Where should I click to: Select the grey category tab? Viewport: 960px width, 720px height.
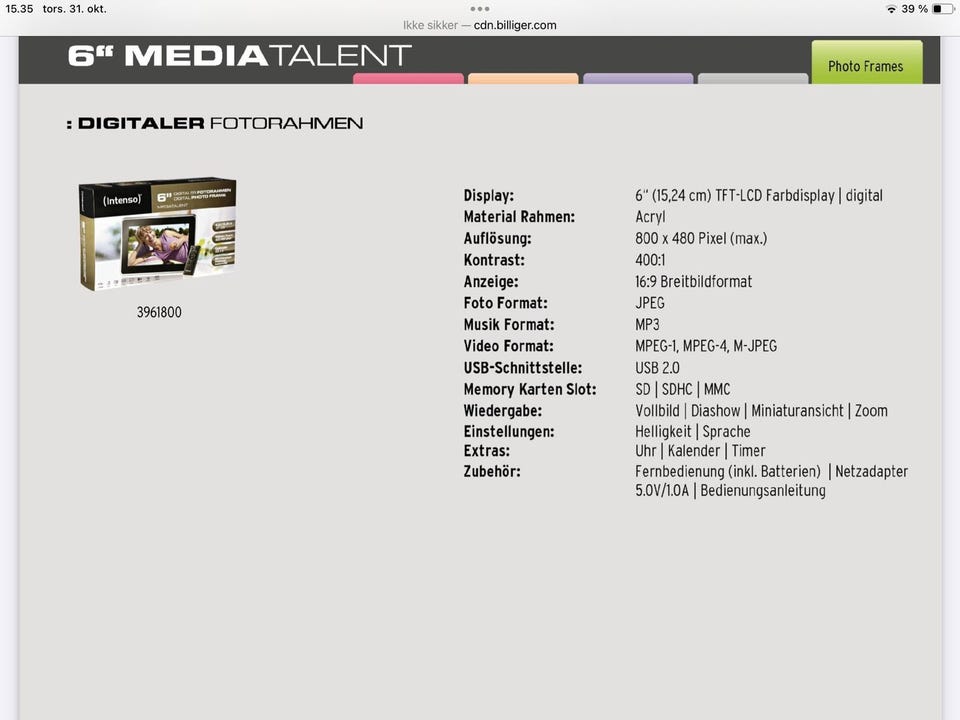click(752, 78)
